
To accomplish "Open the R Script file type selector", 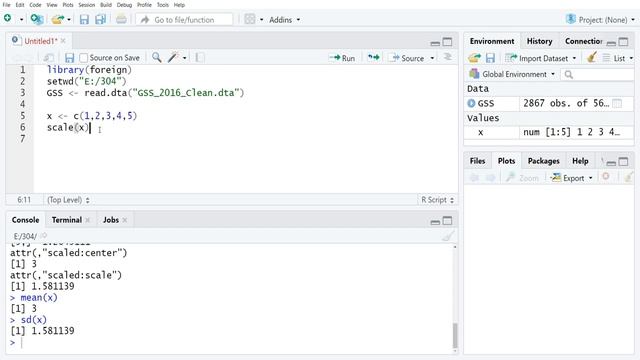I will point(437,200).
